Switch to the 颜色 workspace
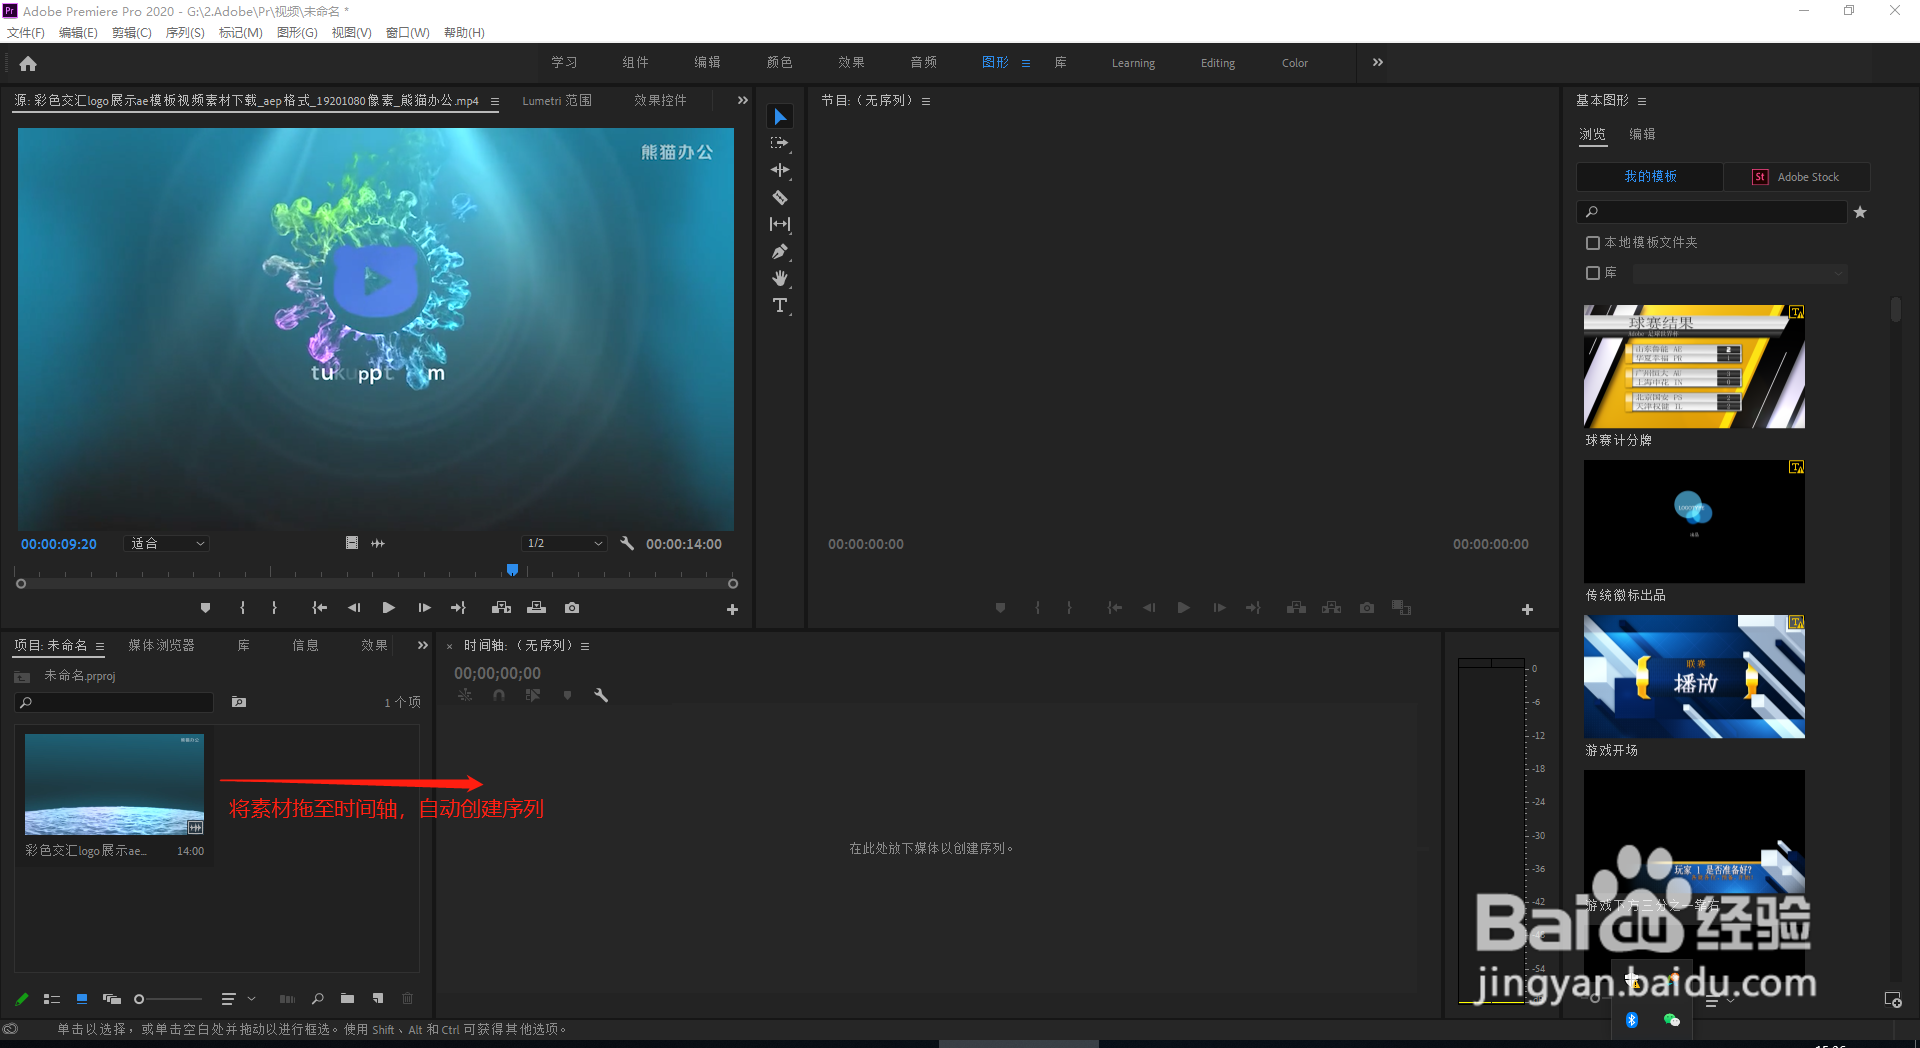This screenshot has width=1920, height=1048. [779, 62]
